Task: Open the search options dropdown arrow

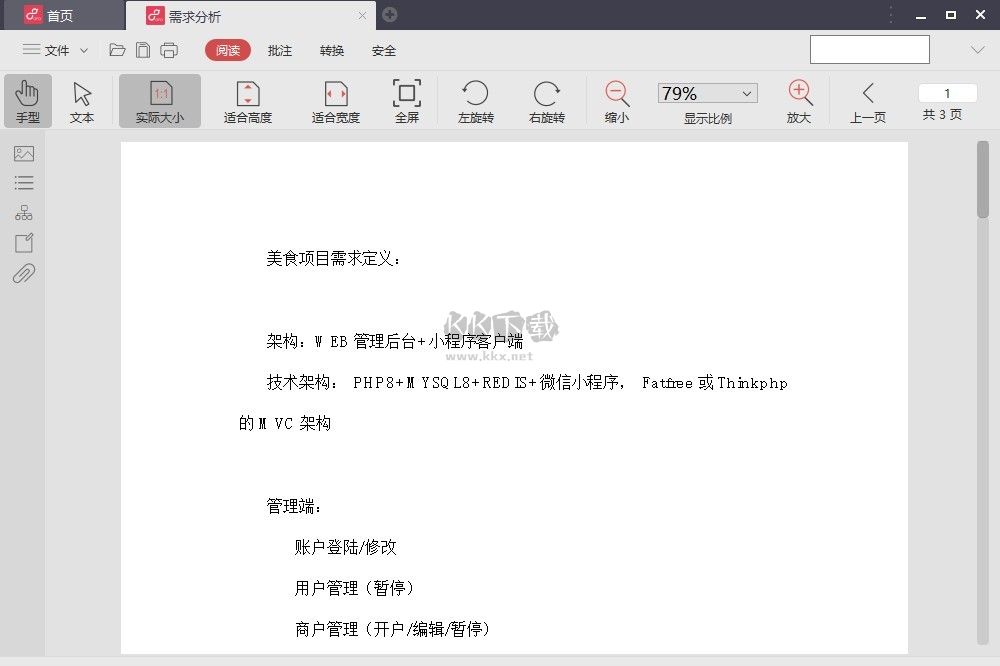Action: (x=977, y=49)
